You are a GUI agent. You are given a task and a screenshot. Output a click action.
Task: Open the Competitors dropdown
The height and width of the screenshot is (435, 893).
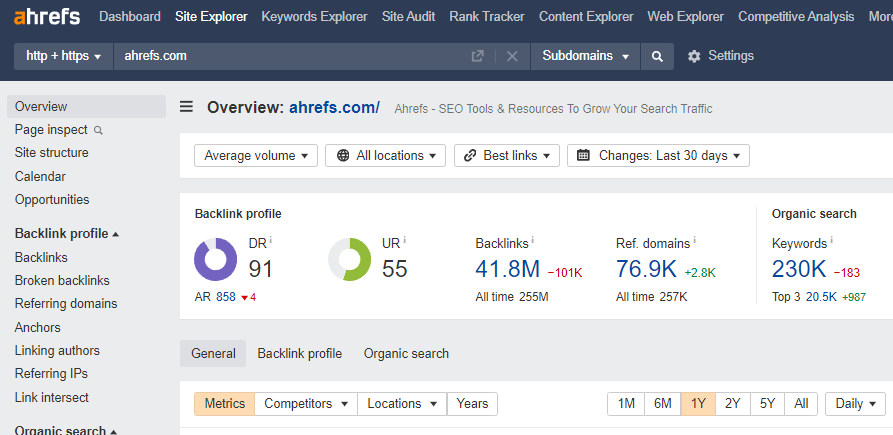point(306,404)
